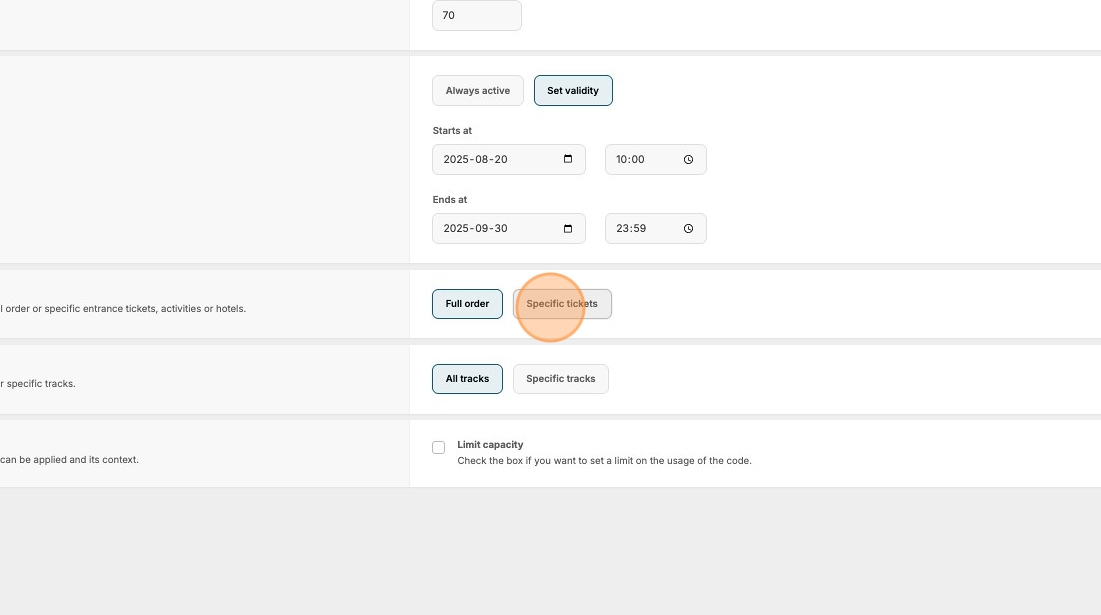Select the All tracks option

[x=467, y=379]
